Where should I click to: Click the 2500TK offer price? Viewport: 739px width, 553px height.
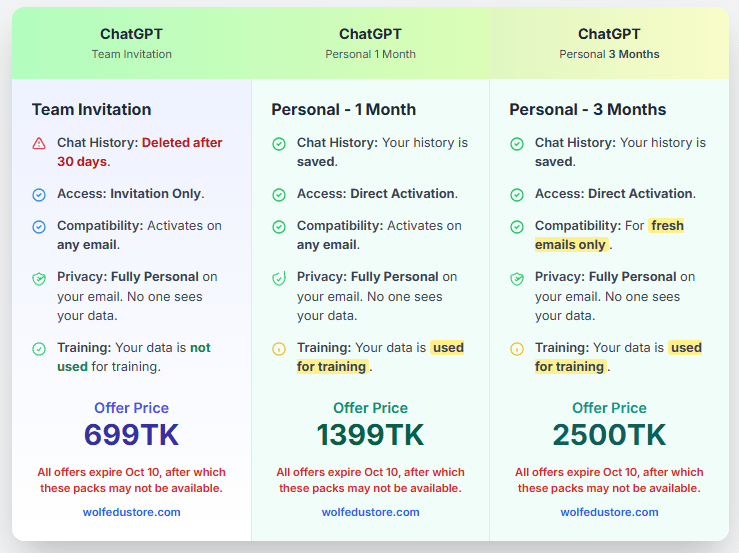point(609,435)
